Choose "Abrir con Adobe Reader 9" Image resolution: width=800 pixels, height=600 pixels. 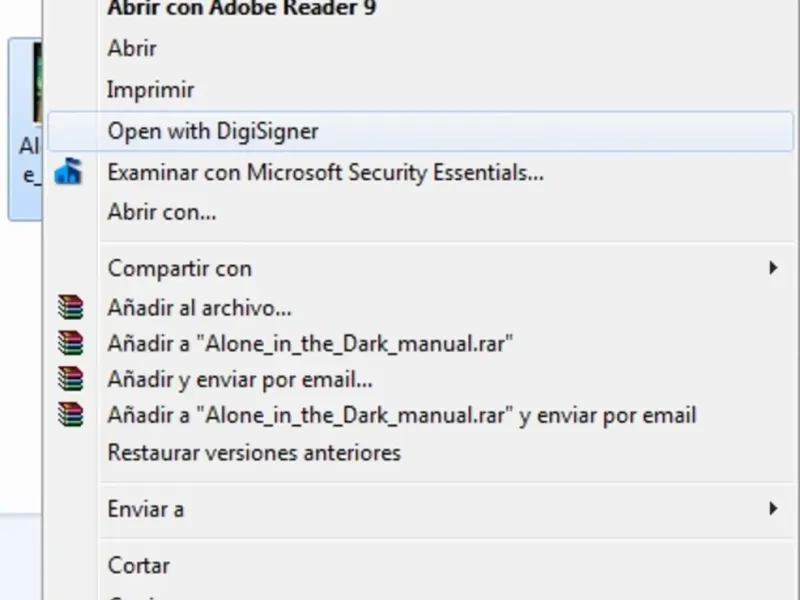coord(241,8)
